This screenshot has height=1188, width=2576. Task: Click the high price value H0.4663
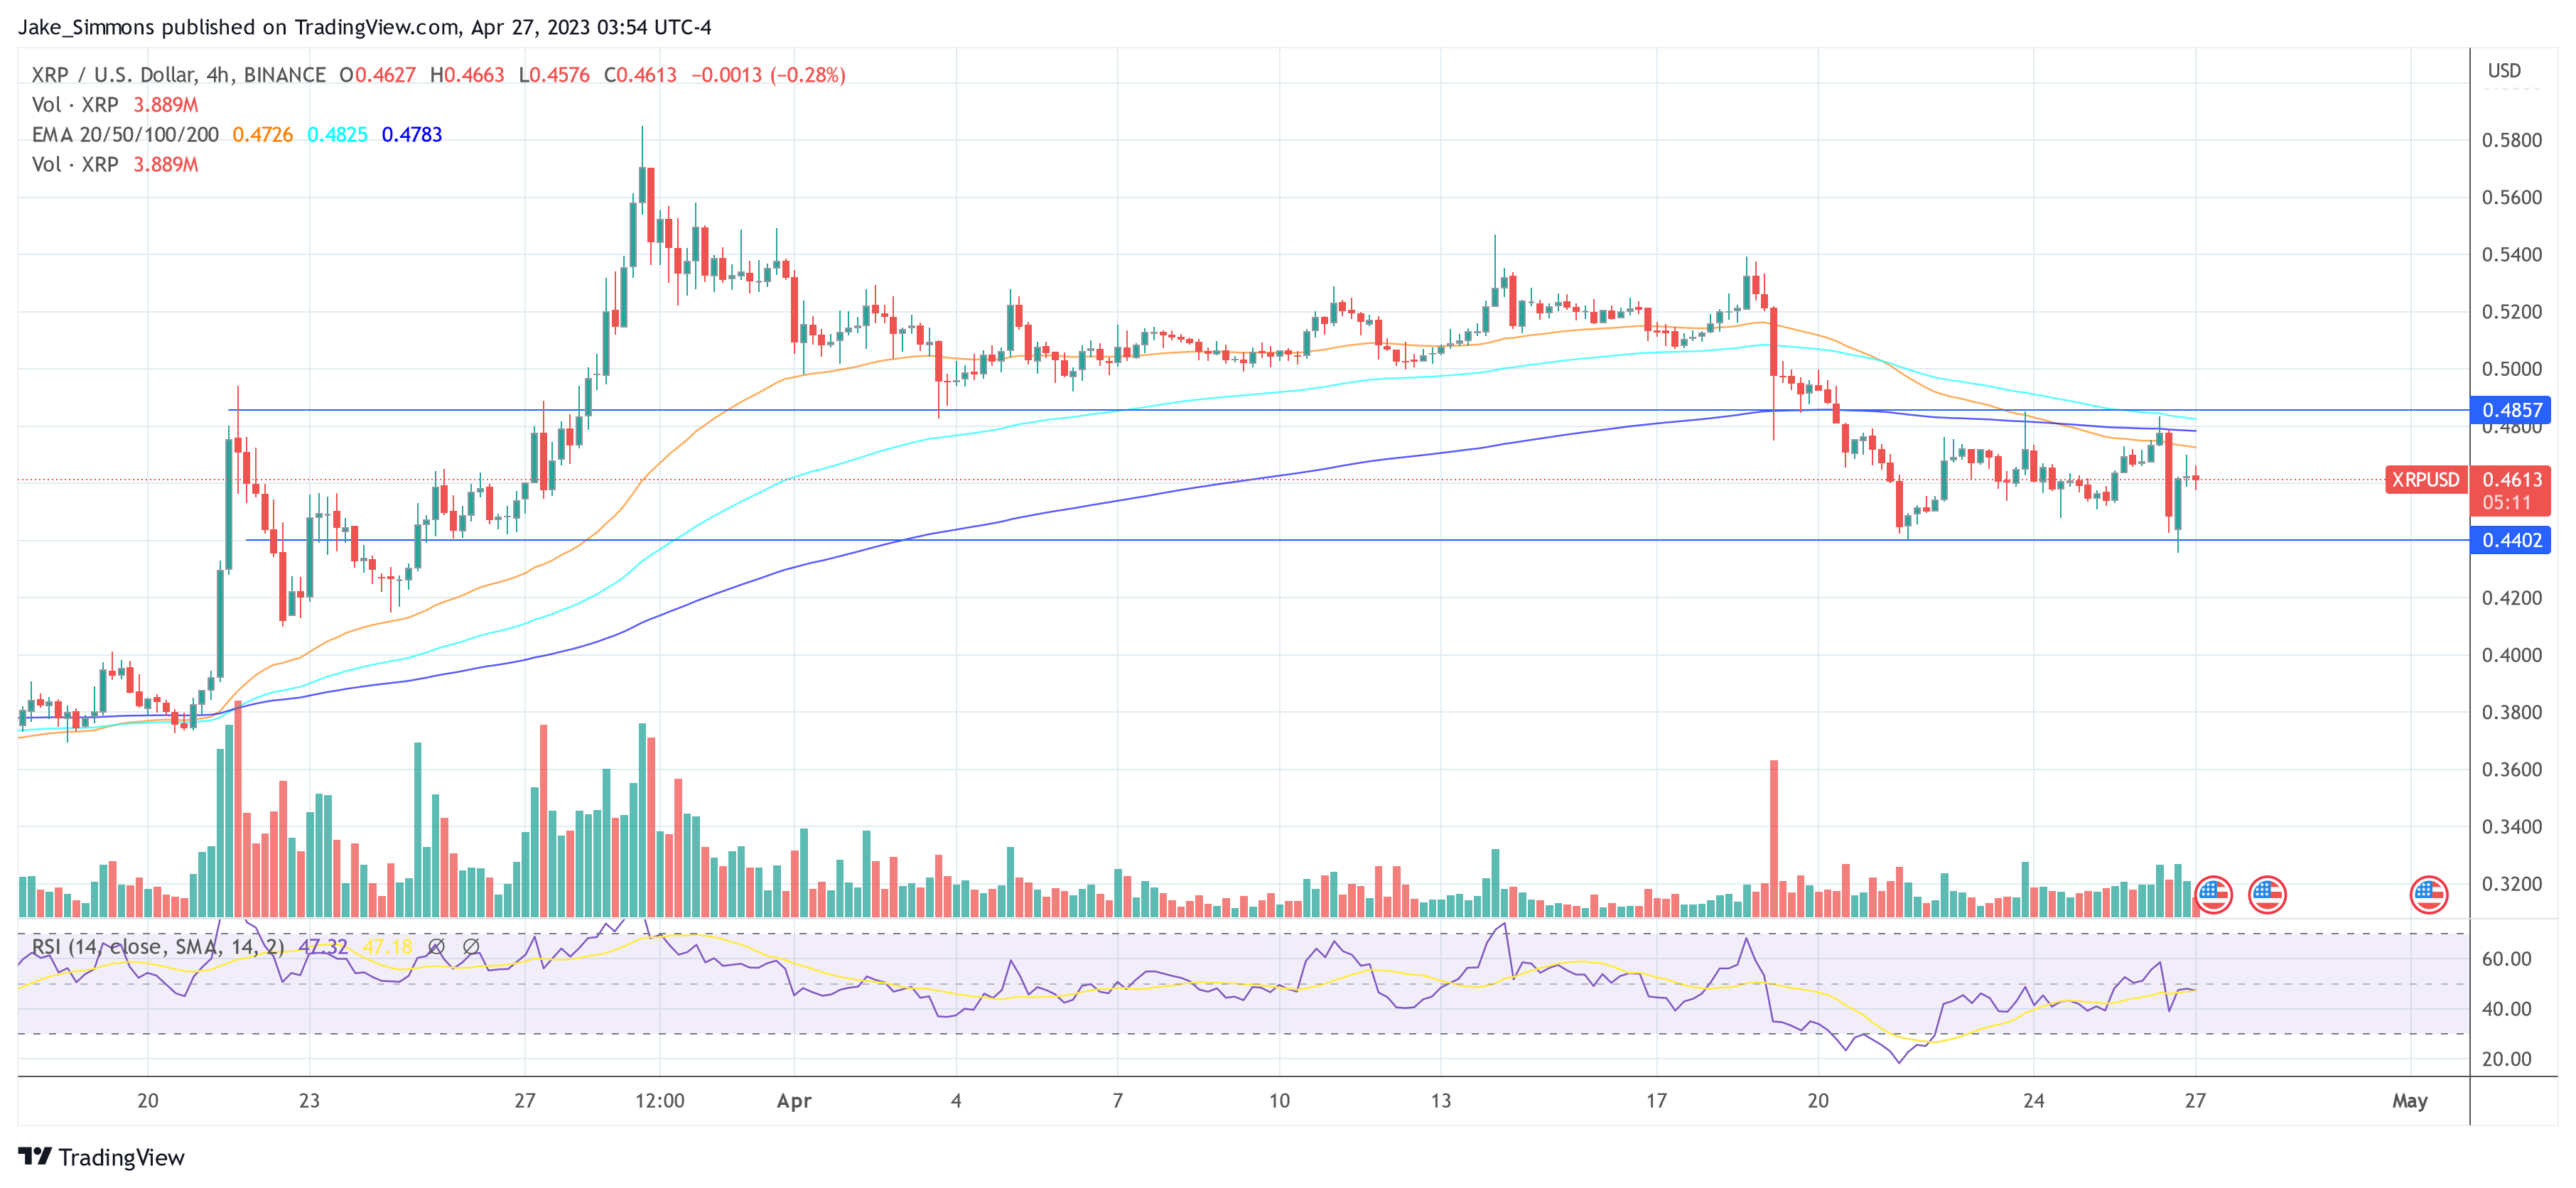[x=467, y=75]
